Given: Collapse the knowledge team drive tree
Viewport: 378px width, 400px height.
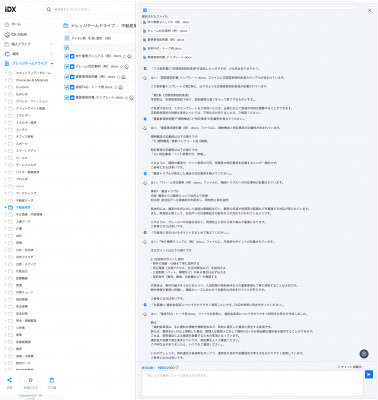Looking at the screenshot, I should [x=52, y=63].
